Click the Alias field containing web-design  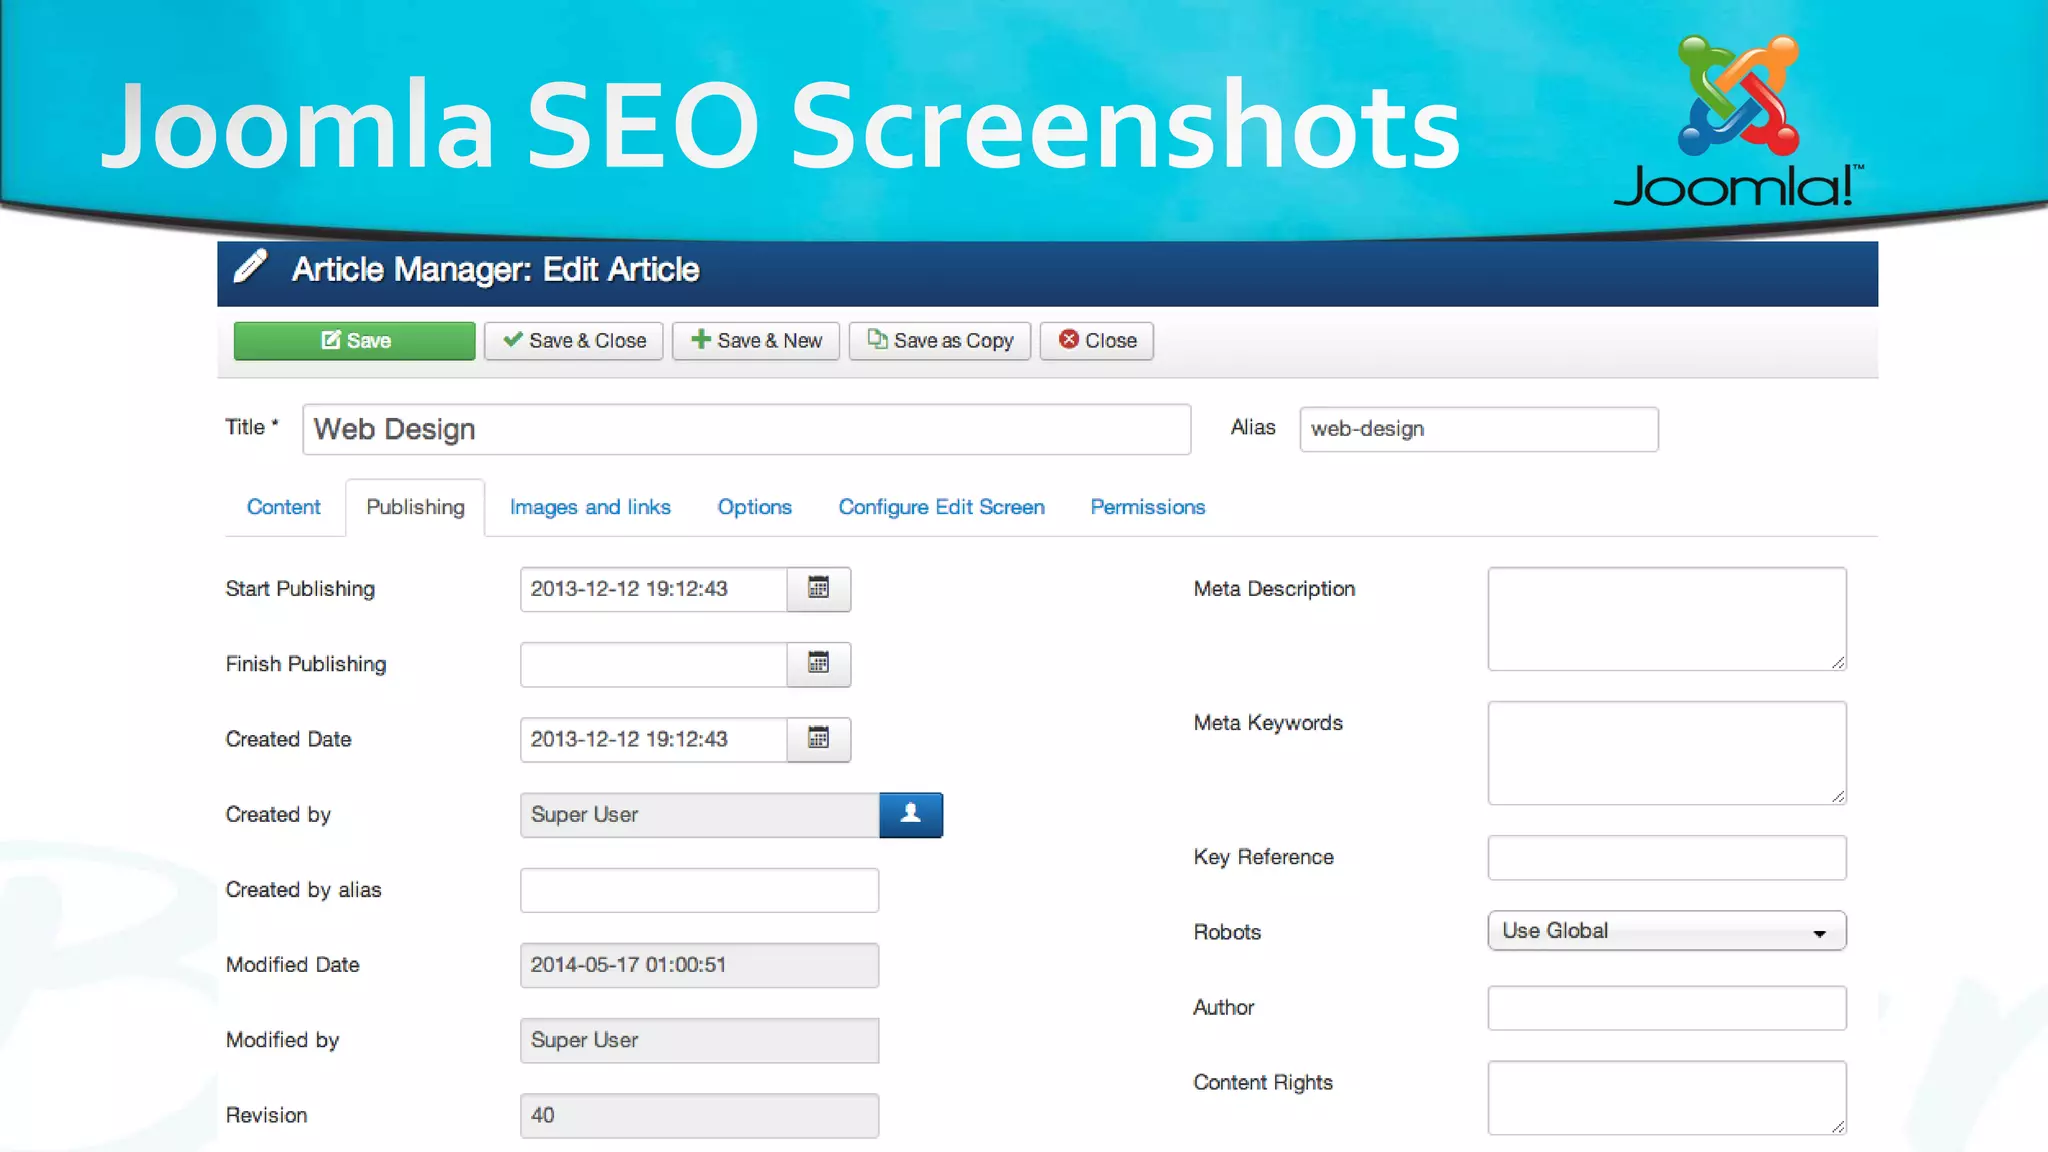click(x=1478, y=429)
